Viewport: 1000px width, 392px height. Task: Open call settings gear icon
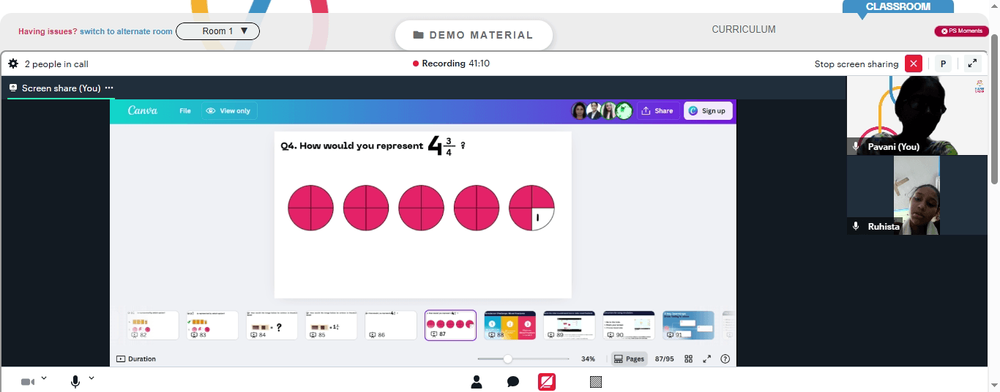click(13, 64)
